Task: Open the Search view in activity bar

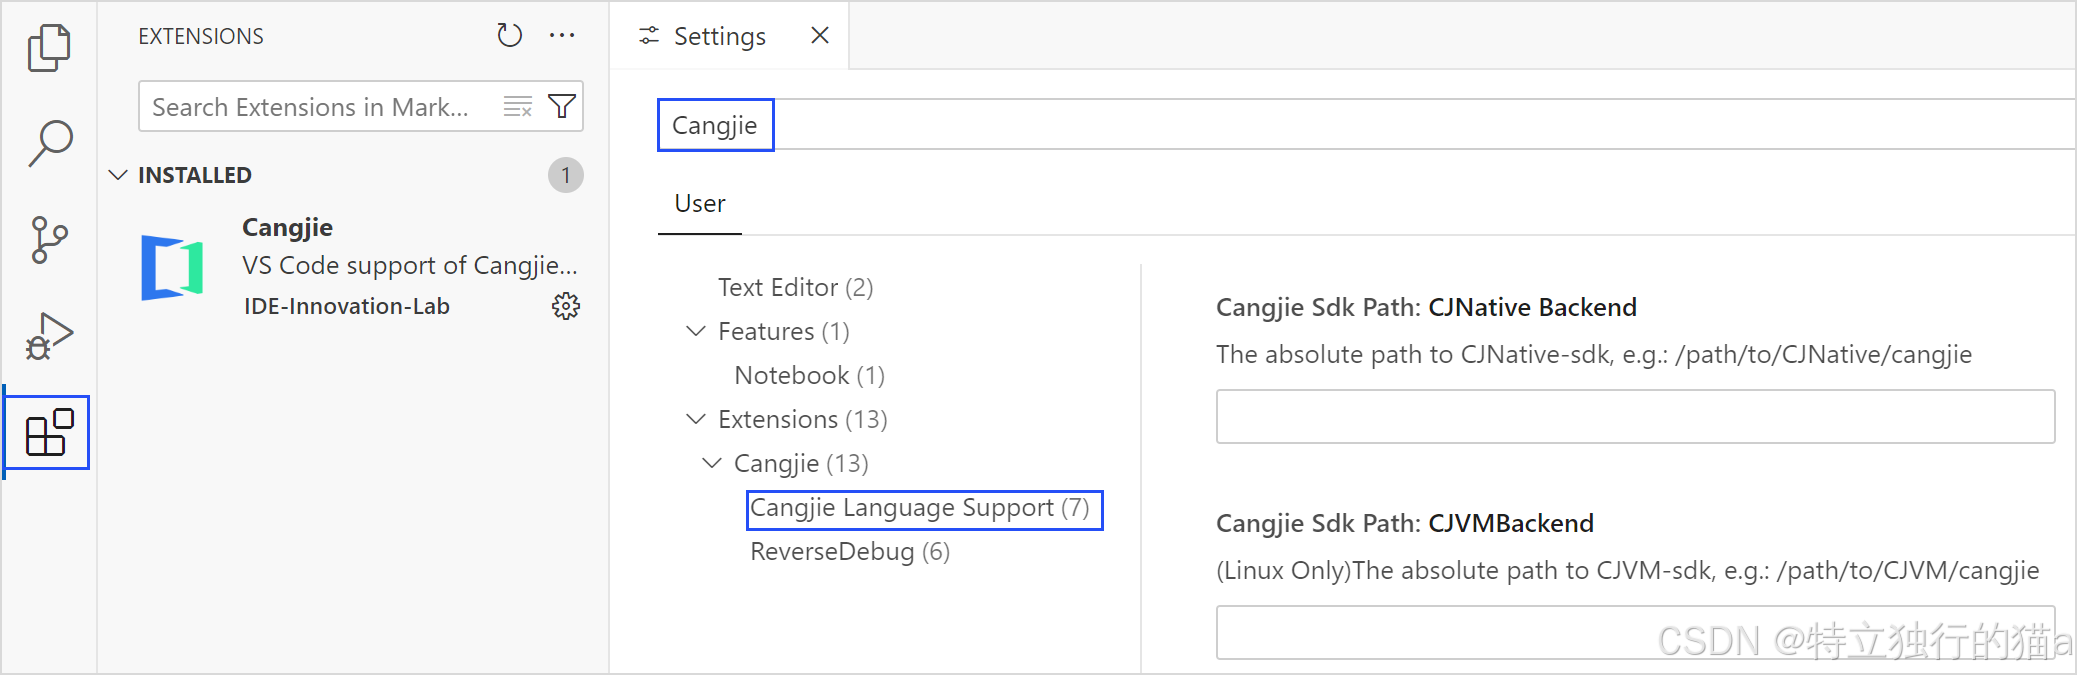Action: [x=49, y=144]
